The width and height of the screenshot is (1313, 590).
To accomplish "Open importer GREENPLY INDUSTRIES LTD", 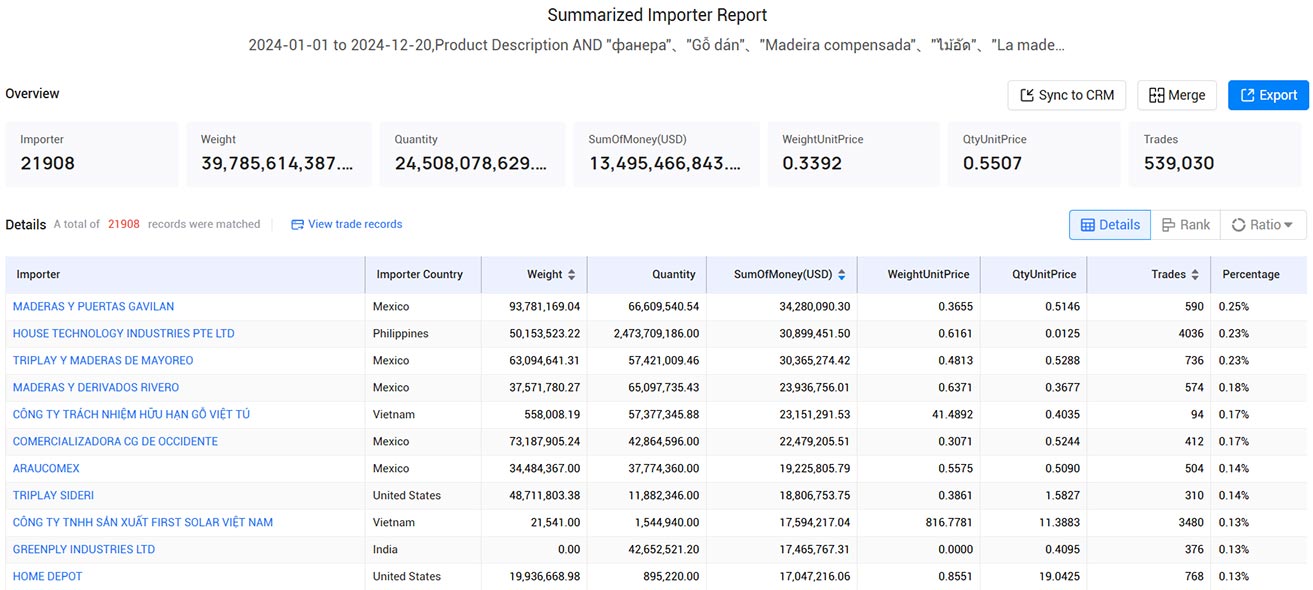I will (84, 549).
